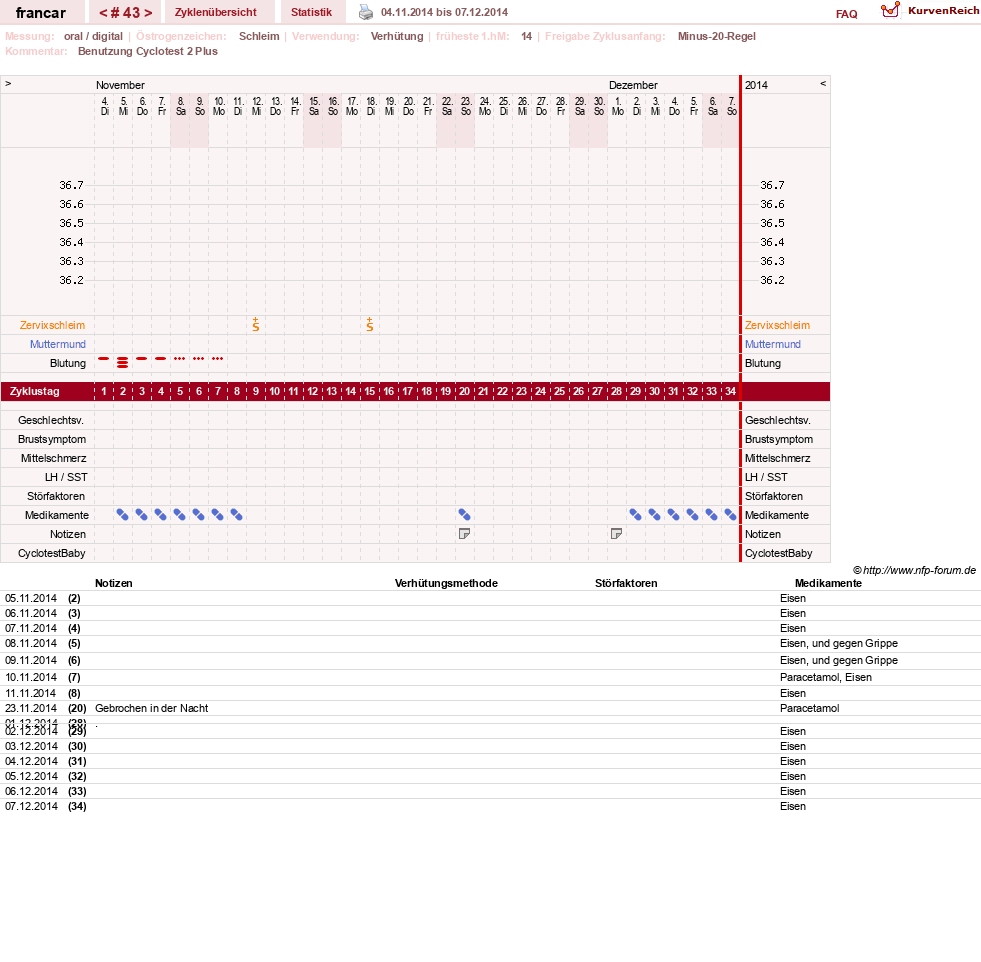981x962 pixels.
Task: Click the heavy bleeding mark on cycle day 2
Action: 123,362
